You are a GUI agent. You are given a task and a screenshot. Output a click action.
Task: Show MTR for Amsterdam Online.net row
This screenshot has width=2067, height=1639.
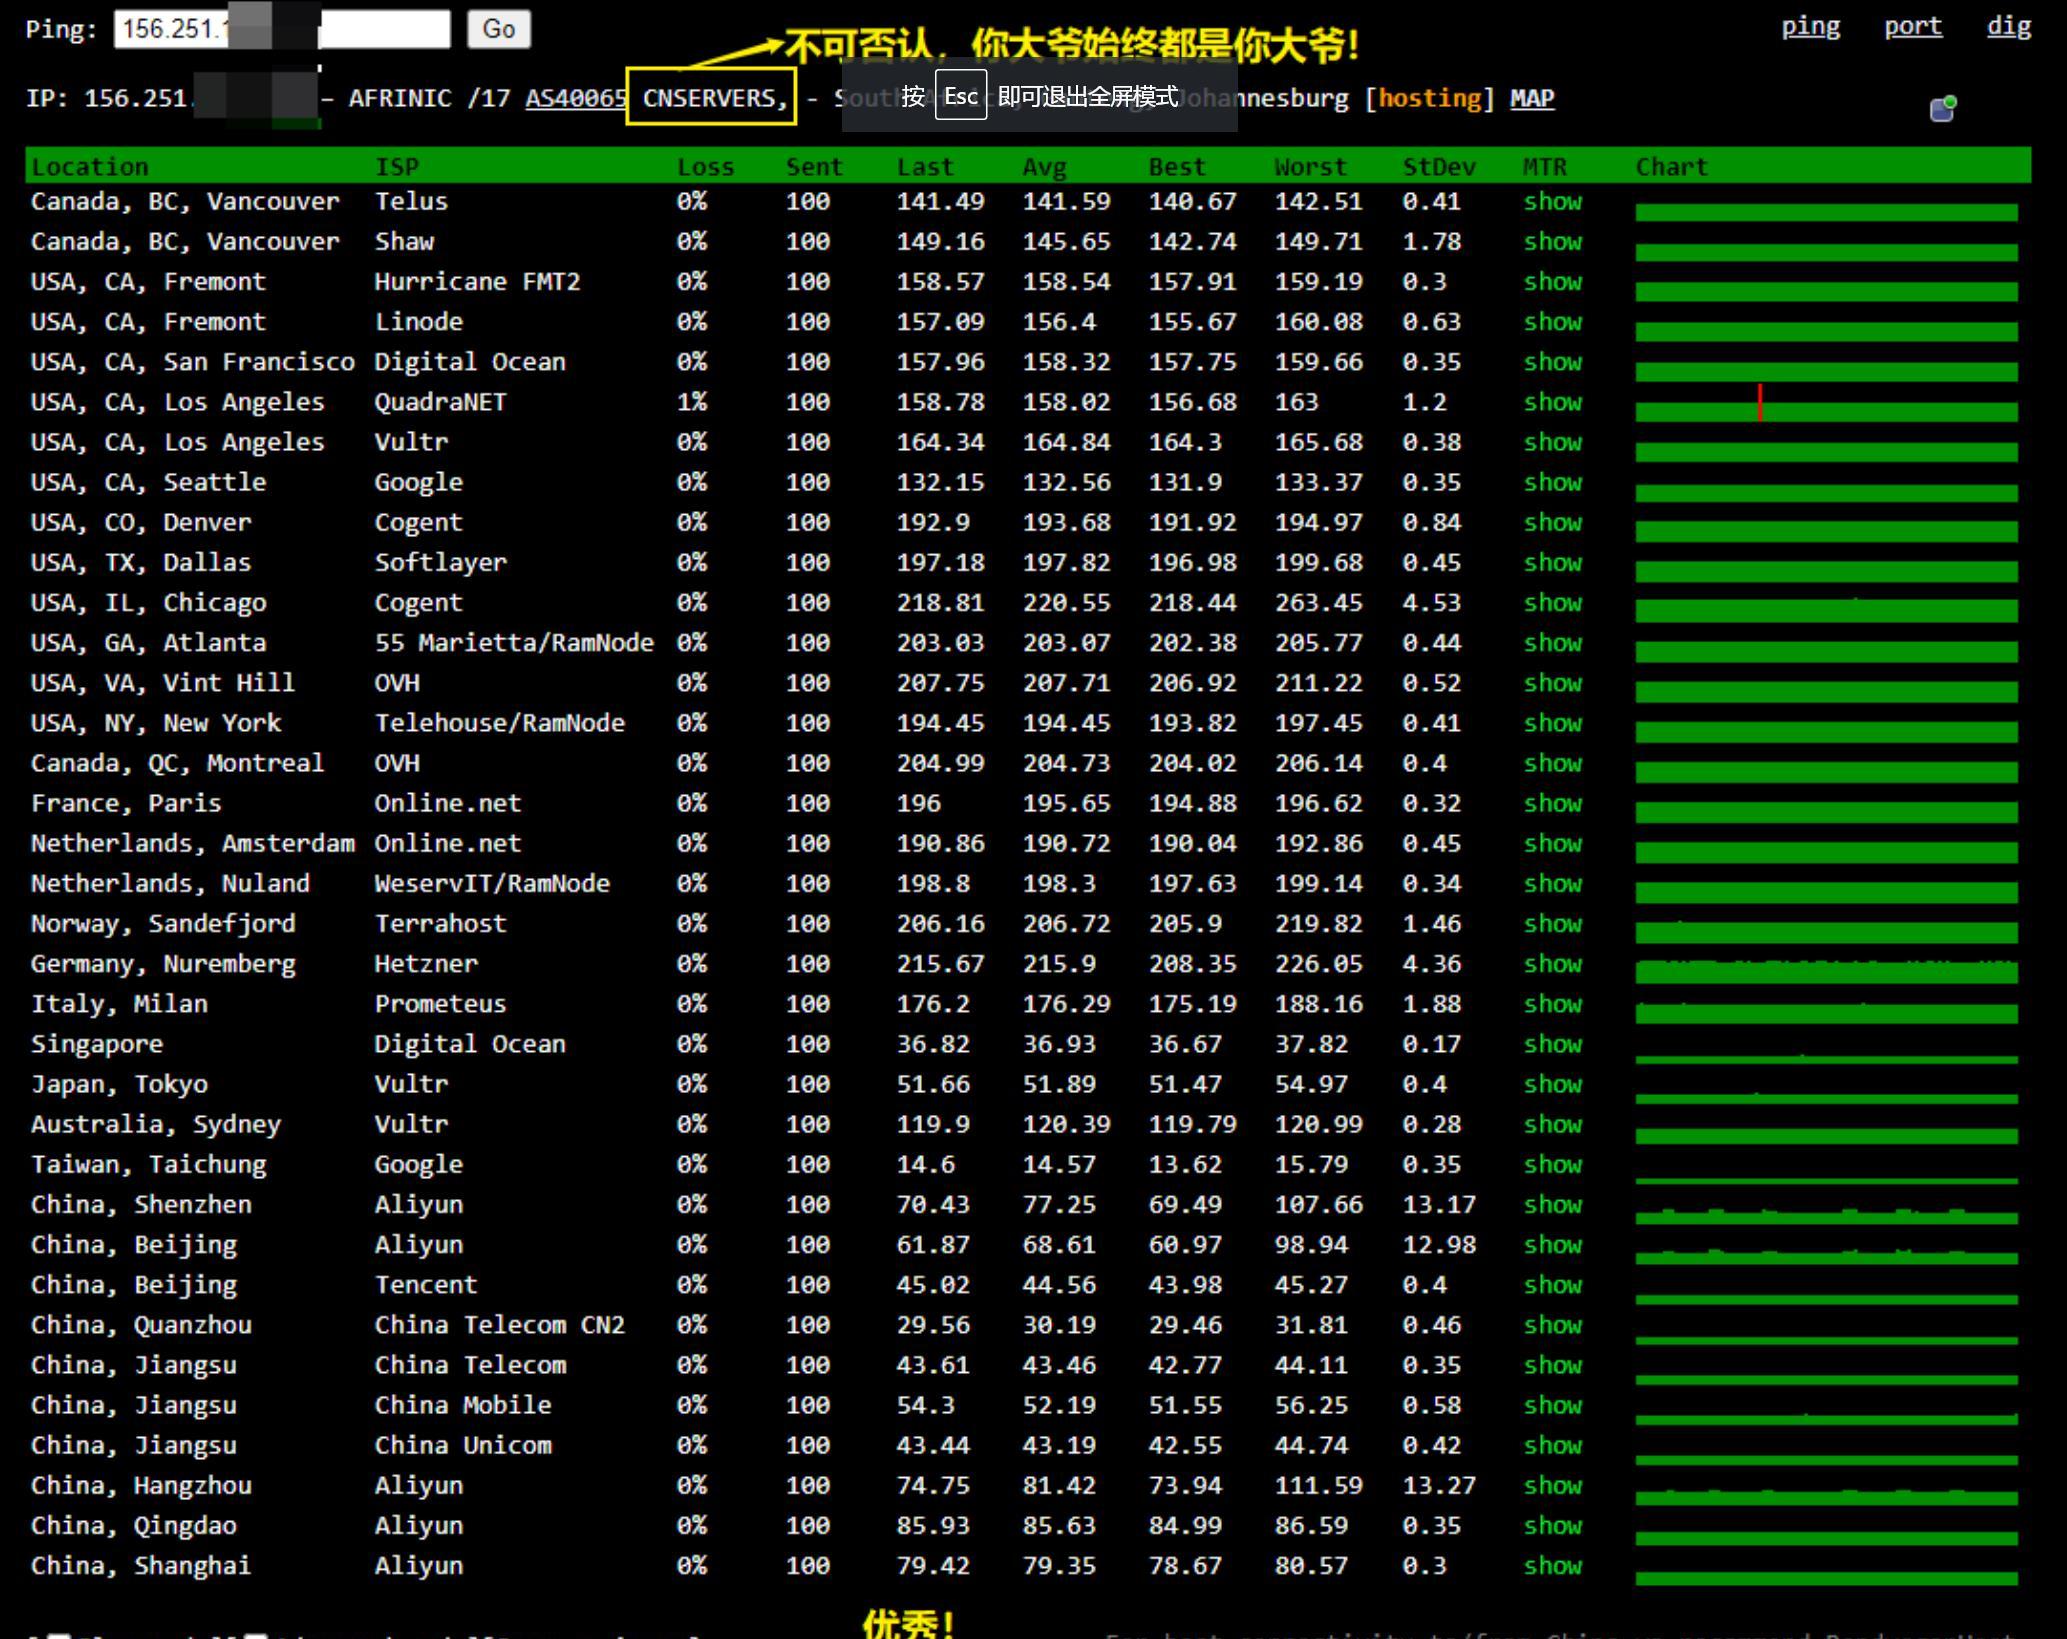[x=1552, y=842]
